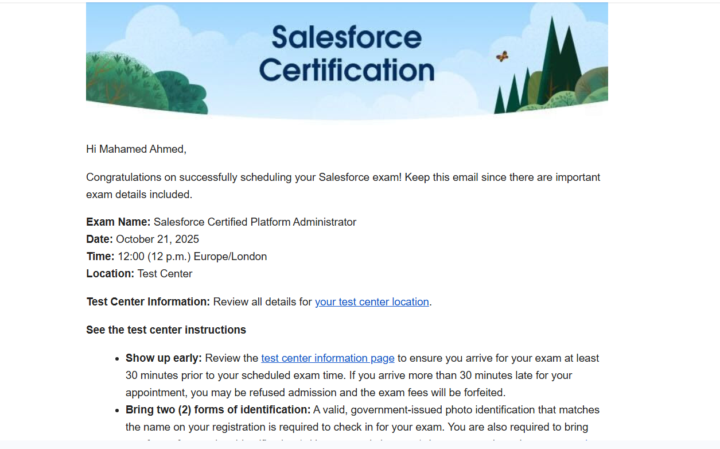The width and height of the screenshot is (720, 449).
Task: Click the butterfly icon in the banner
Action: coord(502,57)
